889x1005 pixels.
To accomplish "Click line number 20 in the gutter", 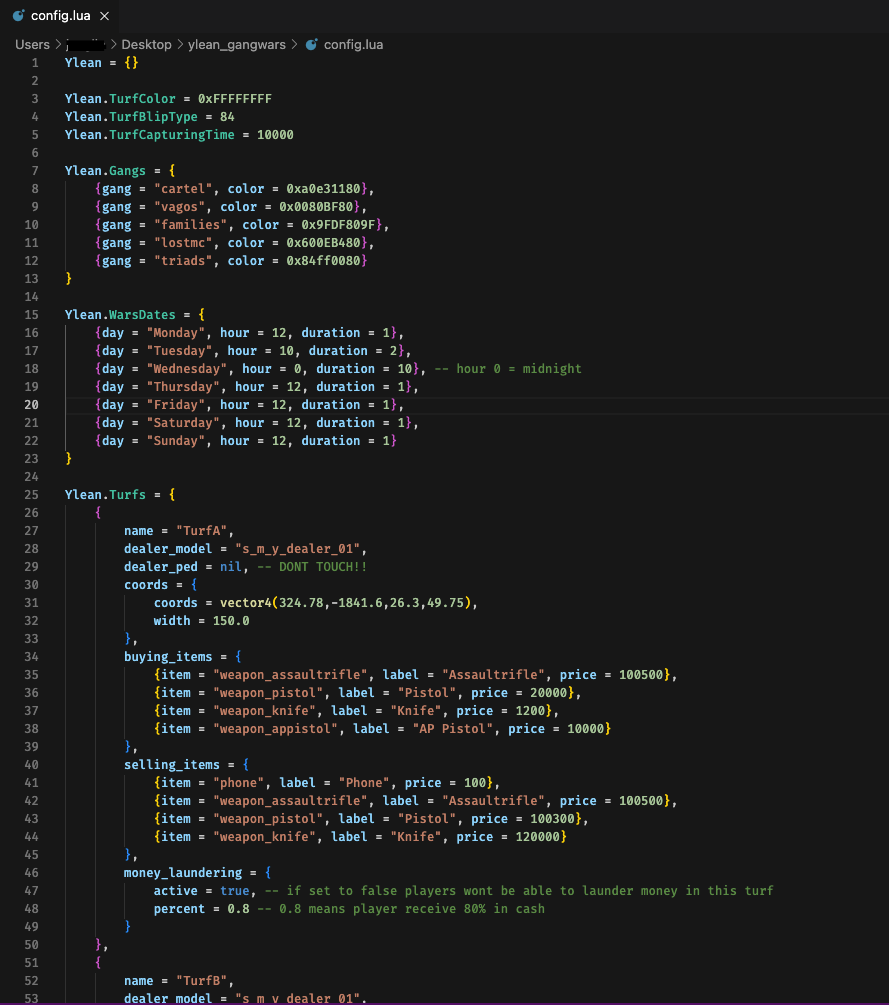I will 31,405.
